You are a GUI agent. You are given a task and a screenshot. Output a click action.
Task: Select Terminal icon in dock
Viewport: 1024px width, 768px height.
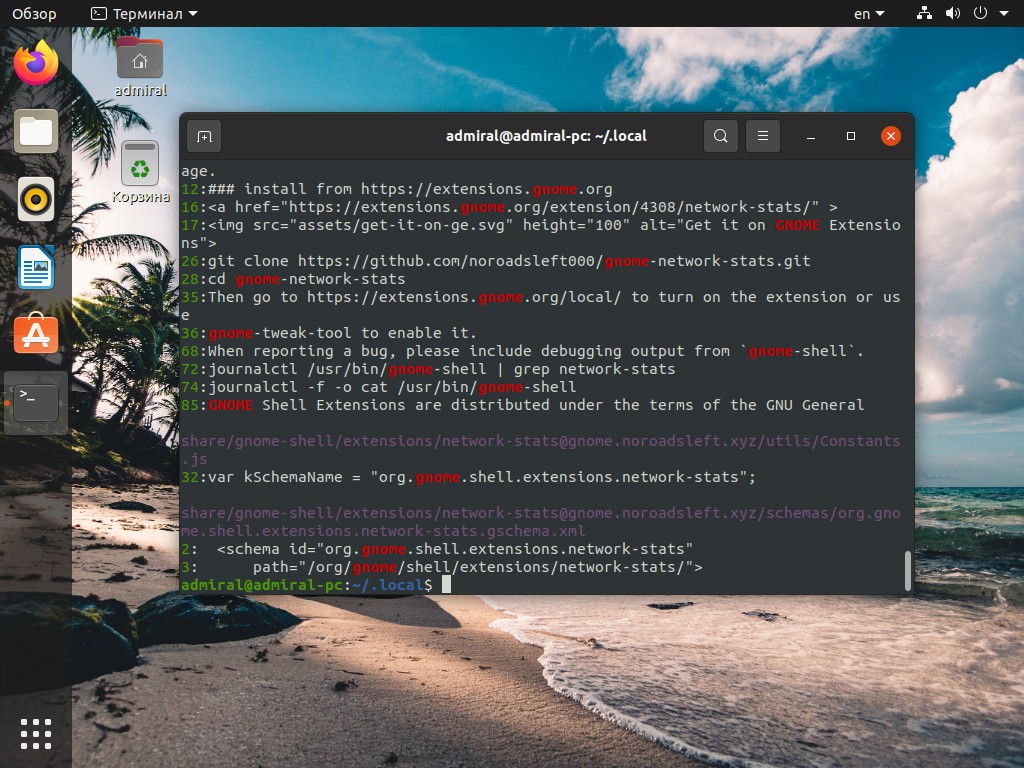pyautogui.click(x=36, y=402)
